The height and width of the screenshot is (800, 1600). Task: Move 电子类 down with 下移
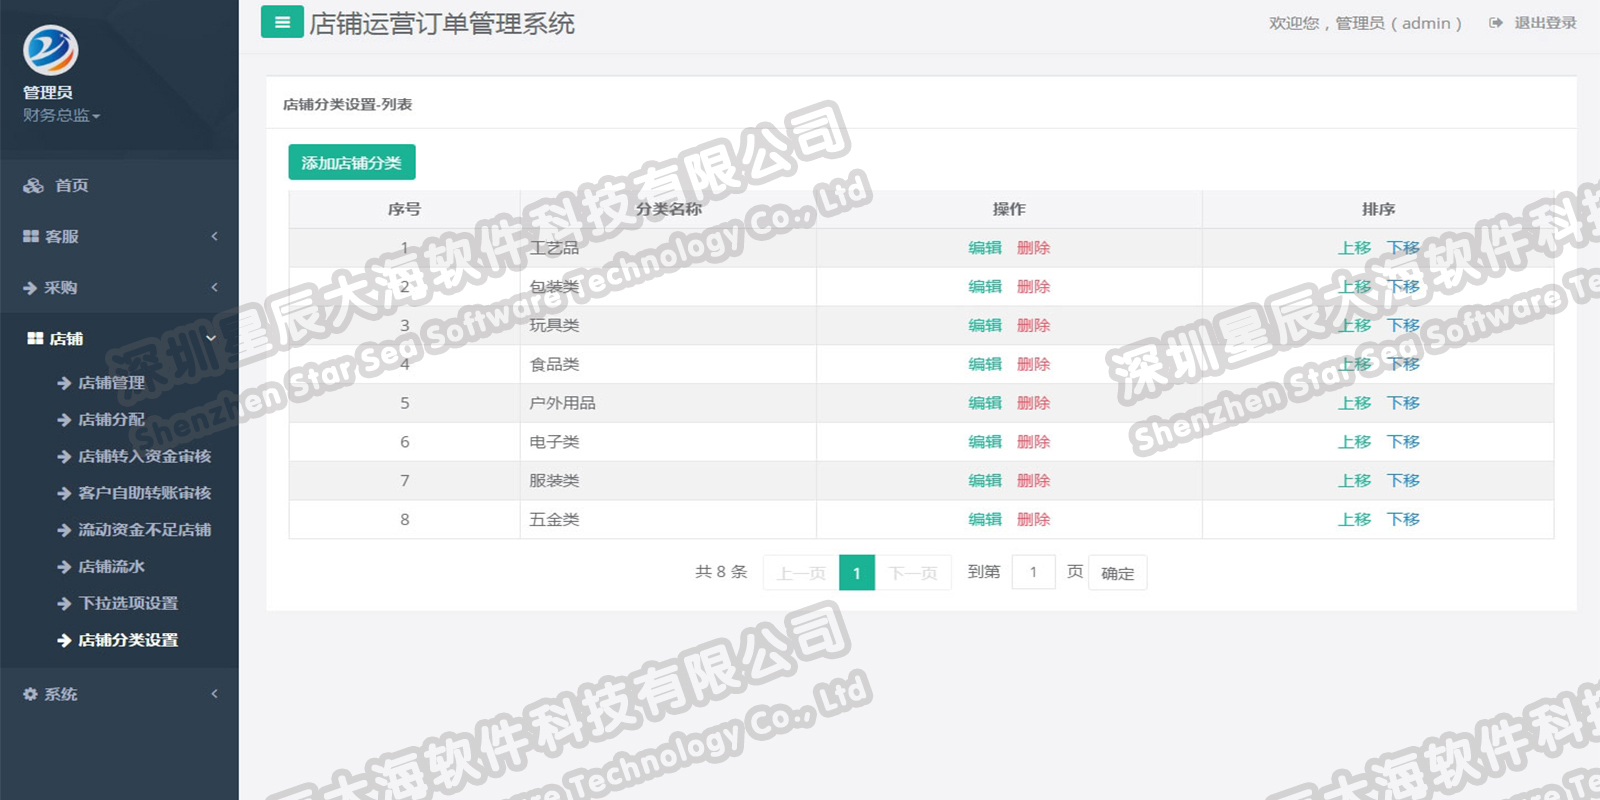point(1403,442)
